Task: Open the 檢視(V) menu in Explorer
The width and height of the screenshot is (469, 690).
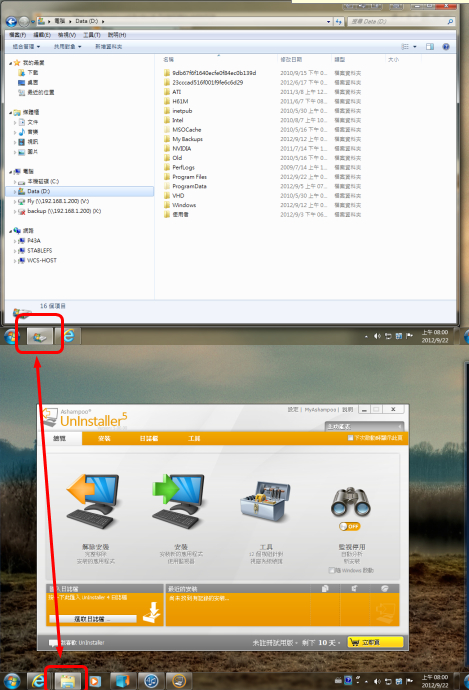Action: click(67, 35)
